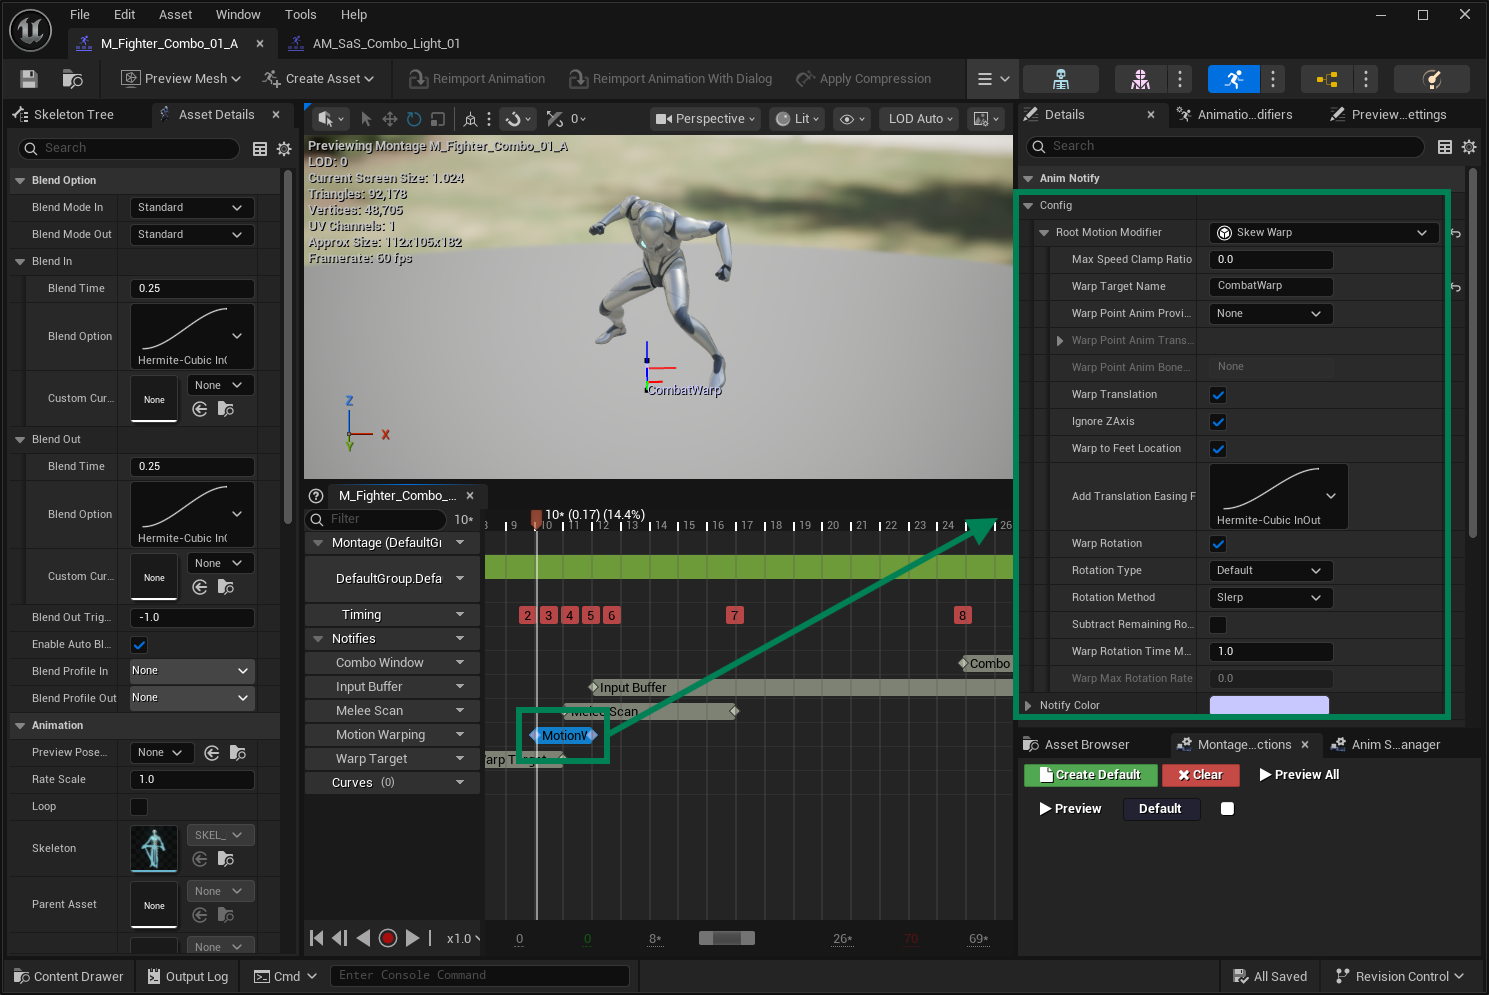Play the animation in reverse
Screen dimensions: 1489x995
coord(363,938)
